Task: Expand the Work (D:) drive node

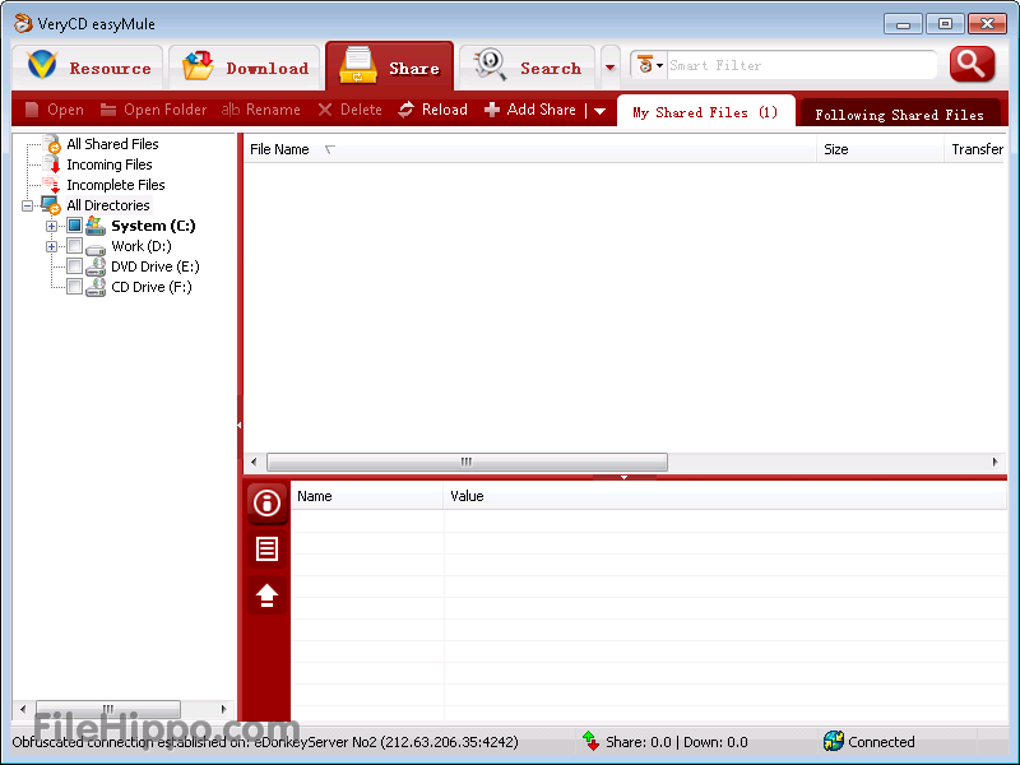Action: coord(51,247)
